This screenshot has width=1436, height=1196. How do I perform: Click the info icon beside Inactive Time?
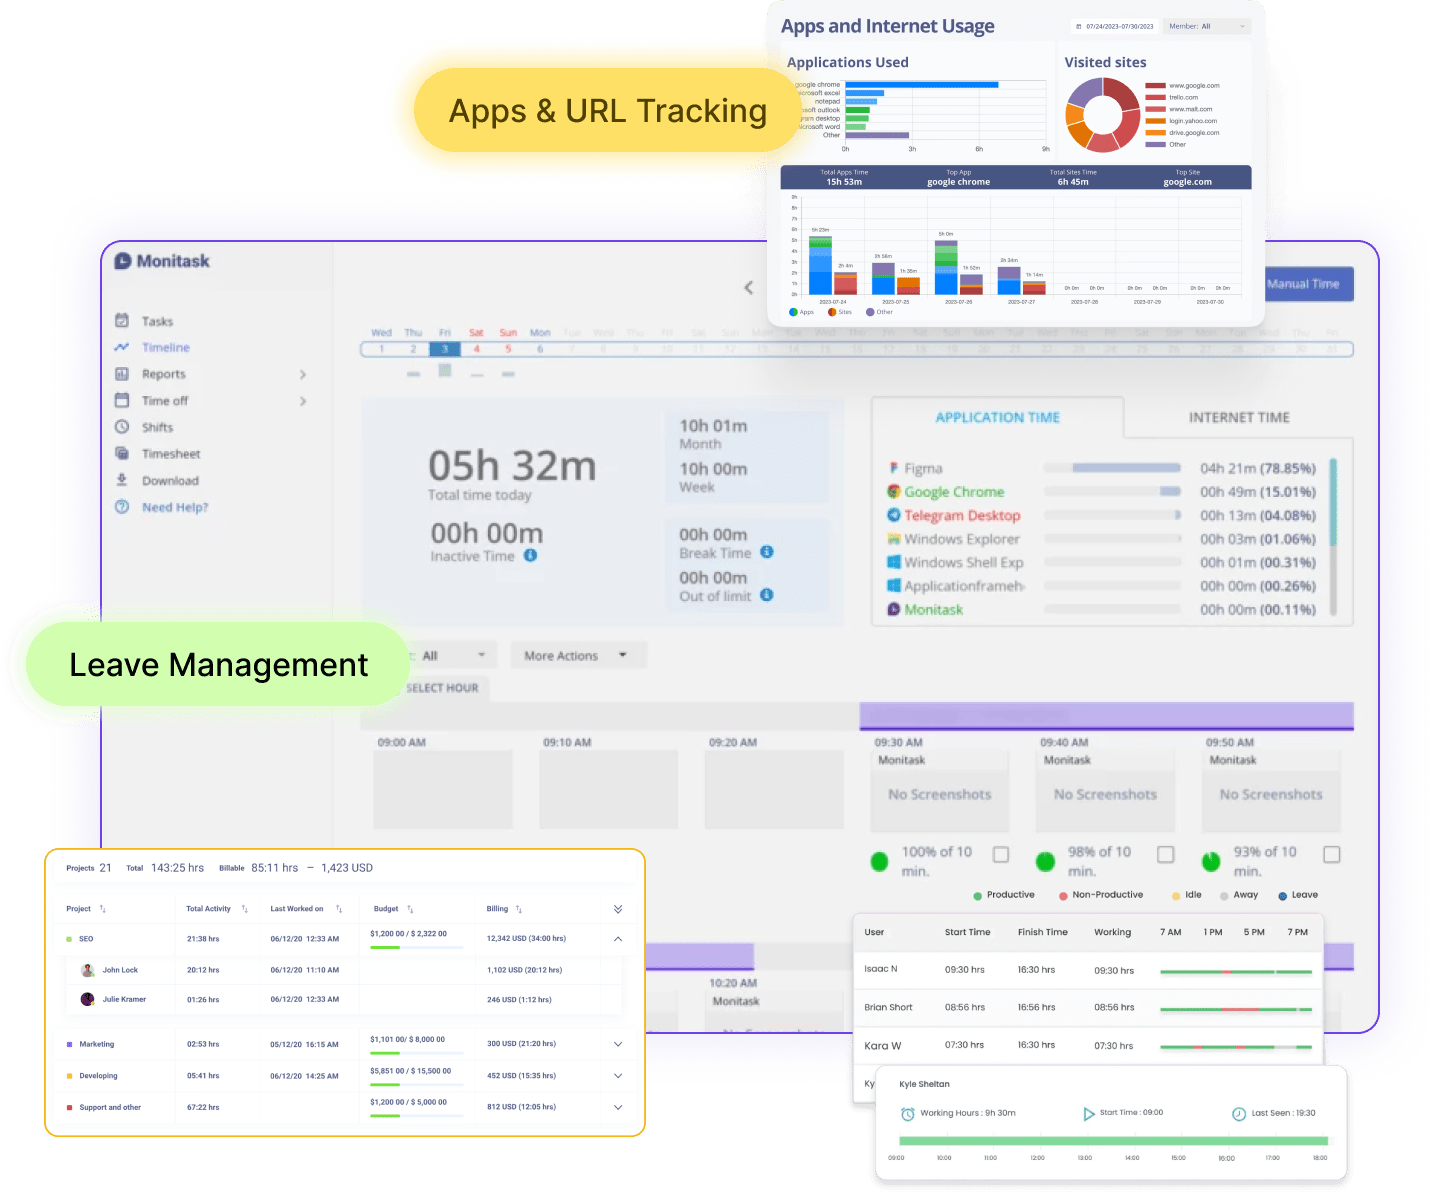pyautogui.click(x=531, y=555)
